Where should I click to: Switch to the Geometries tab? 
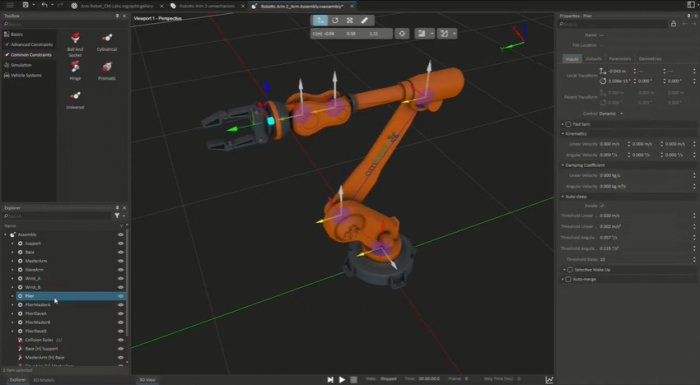point(650,59)
